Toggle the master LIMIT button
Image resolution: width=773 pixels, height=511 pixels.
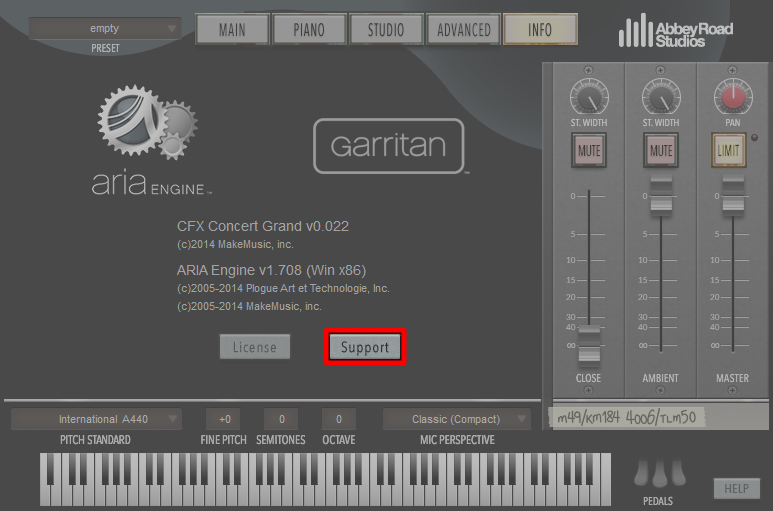coord(729,150)
